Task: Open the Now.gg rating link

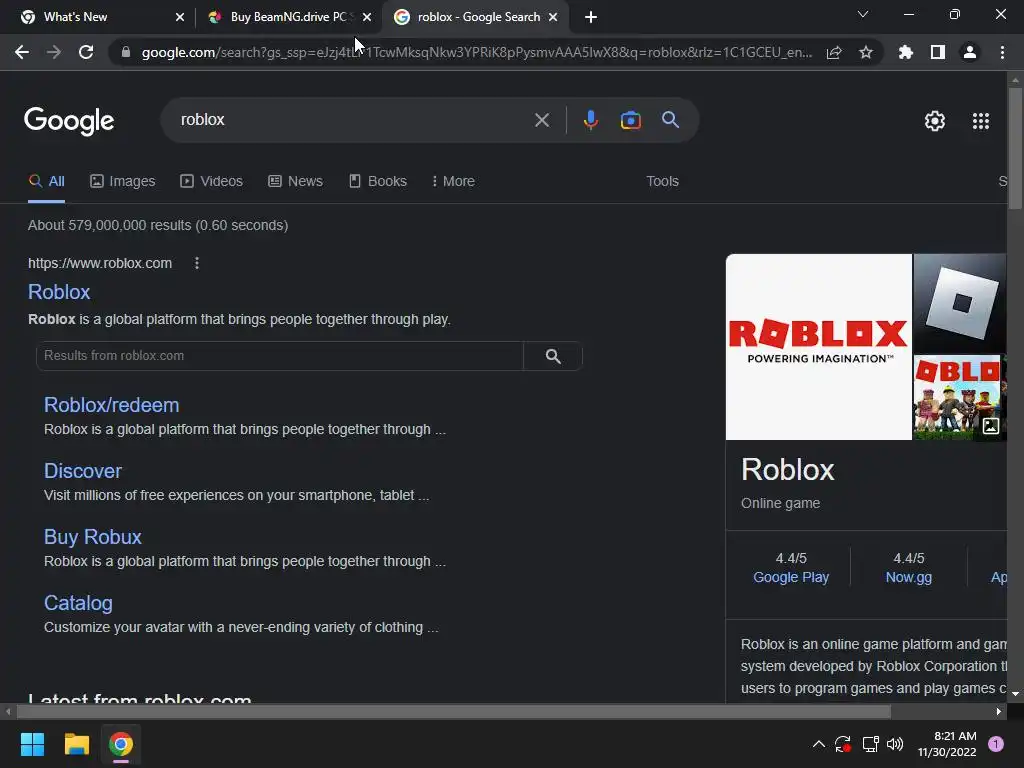Action: [x=908, y=577]
